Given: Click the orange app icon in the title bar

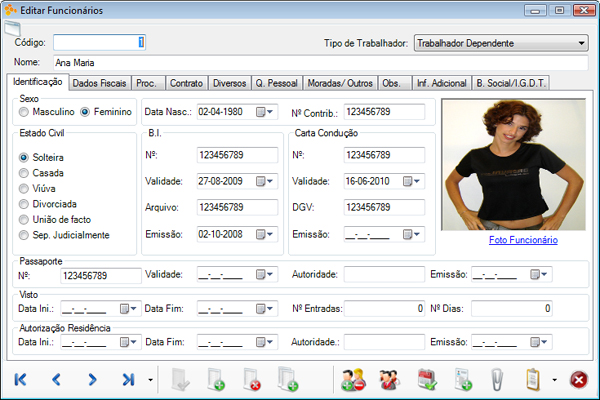Looking at the screenshot, I should 10,10.
